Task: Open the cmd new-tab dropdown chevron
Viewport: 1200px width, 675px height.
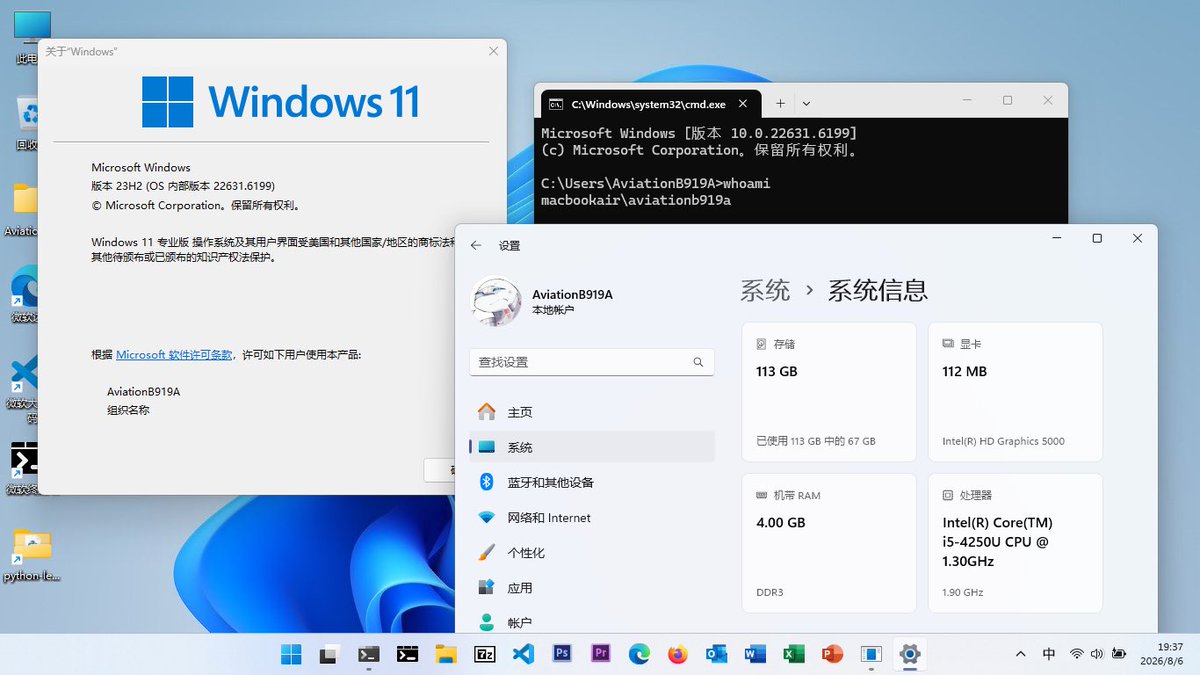Action: pos(806,103)
